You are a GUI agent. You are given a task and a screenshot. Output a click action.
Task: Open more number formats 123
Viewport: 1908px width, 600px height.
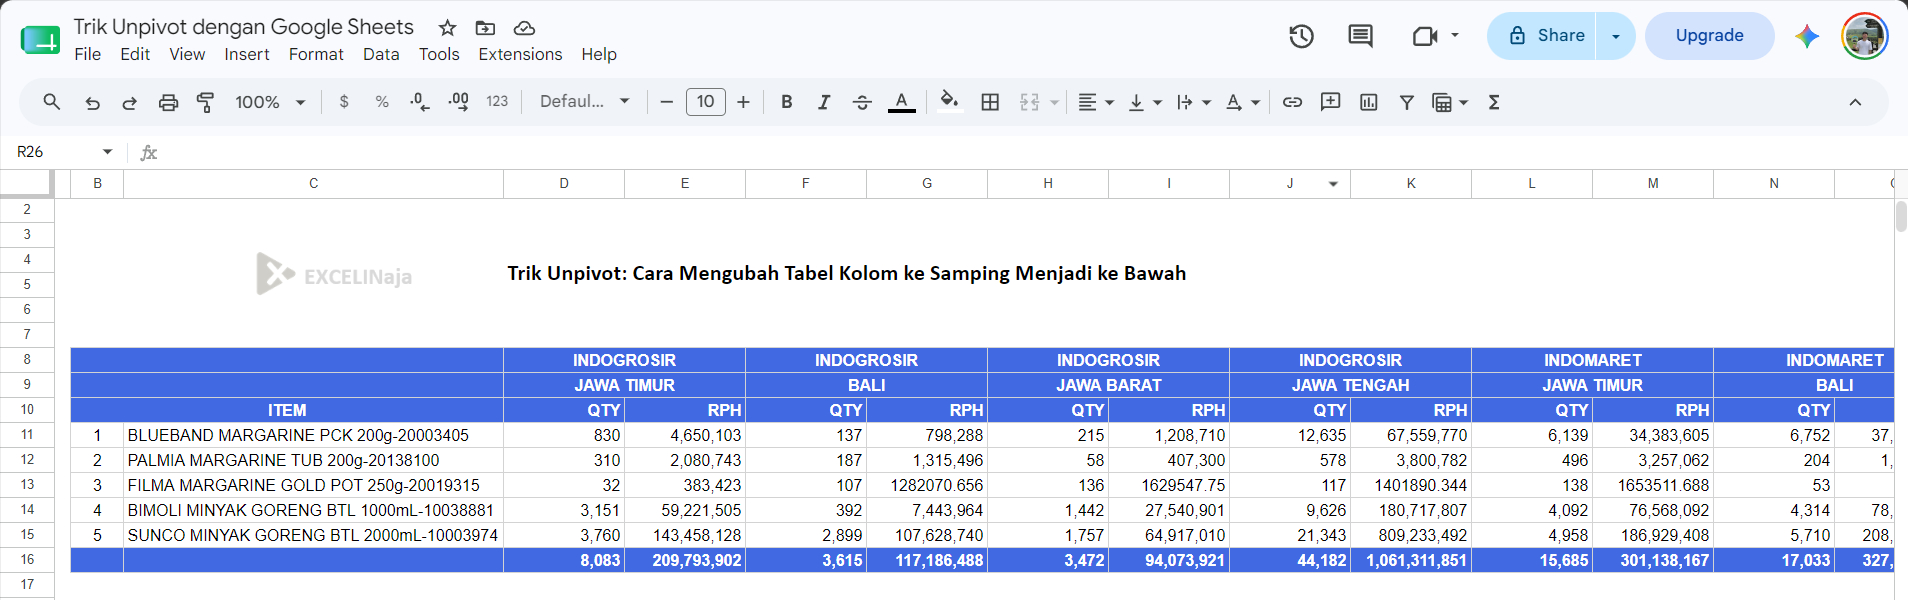click(497, 102)
